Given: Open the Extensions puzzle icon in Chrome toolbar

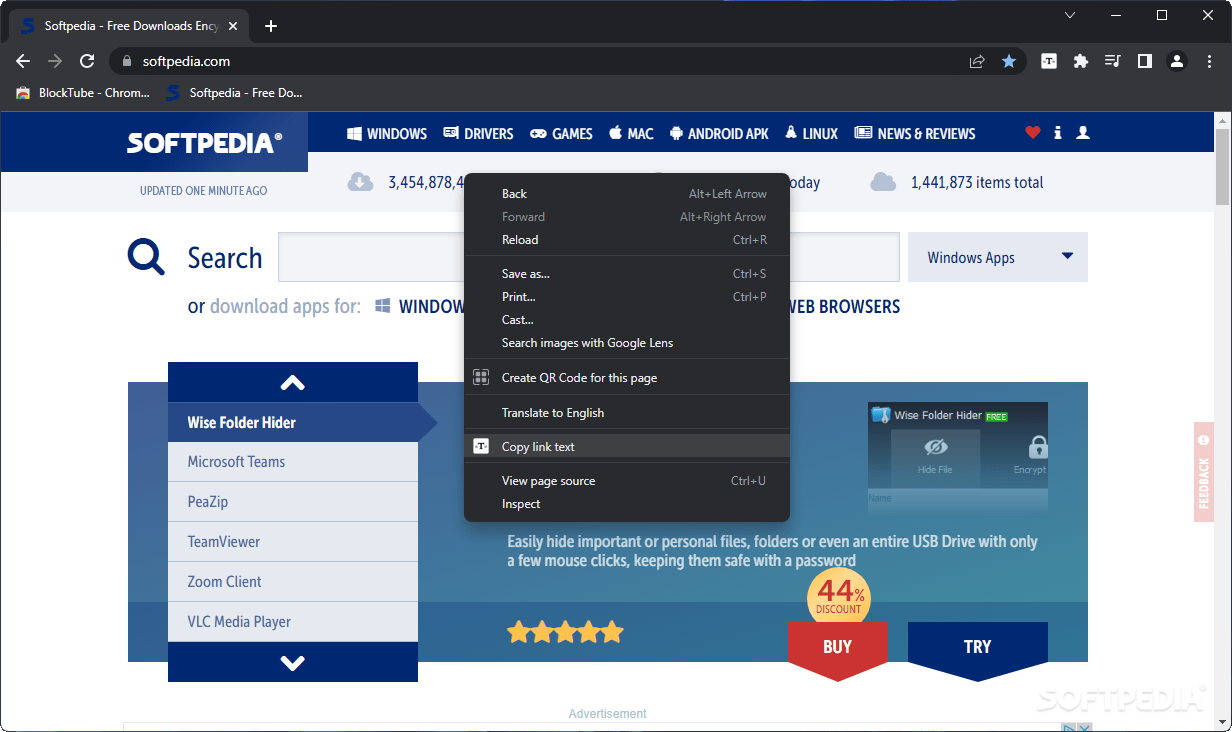Looking at the screenshot, I should tap(1081, 60).
